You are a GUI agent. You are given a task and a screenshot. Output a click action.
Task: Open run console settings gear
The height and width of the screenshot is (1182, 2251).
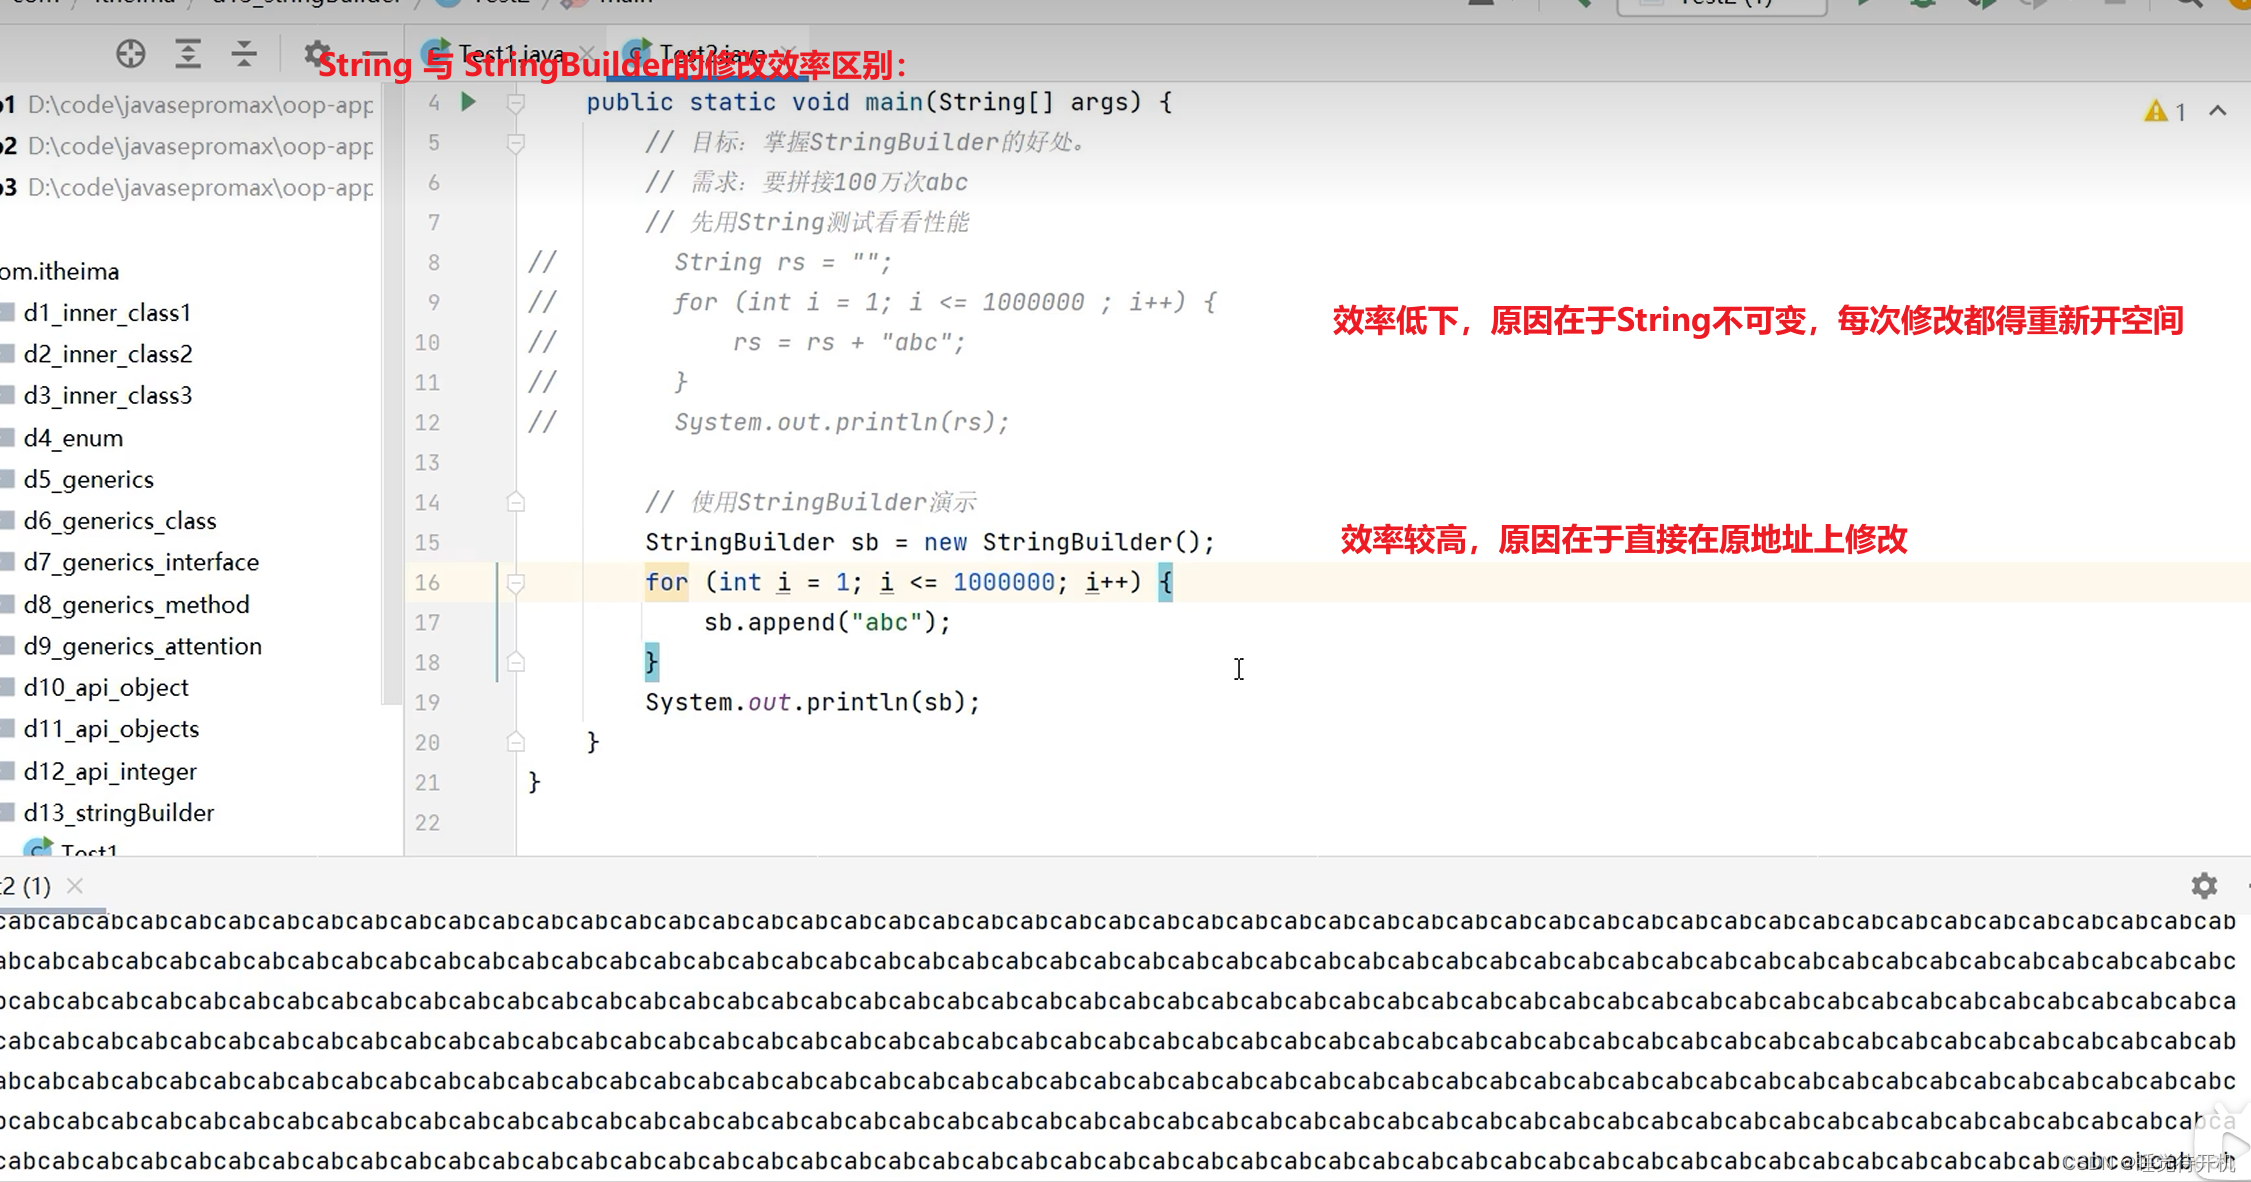pyautogui.click(x=2204, y=885)
